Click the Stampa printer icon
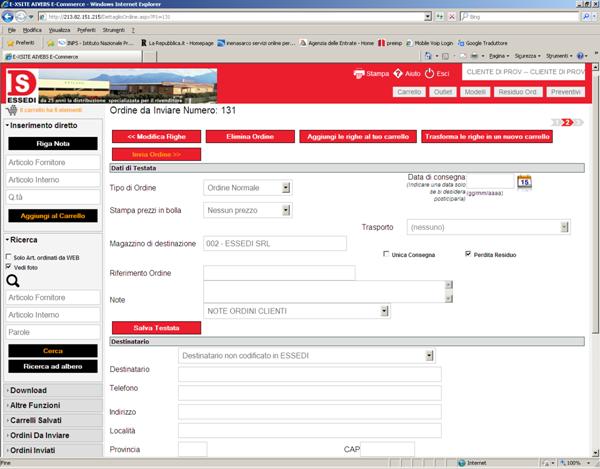600x469 pixels. tap(359, 74)
